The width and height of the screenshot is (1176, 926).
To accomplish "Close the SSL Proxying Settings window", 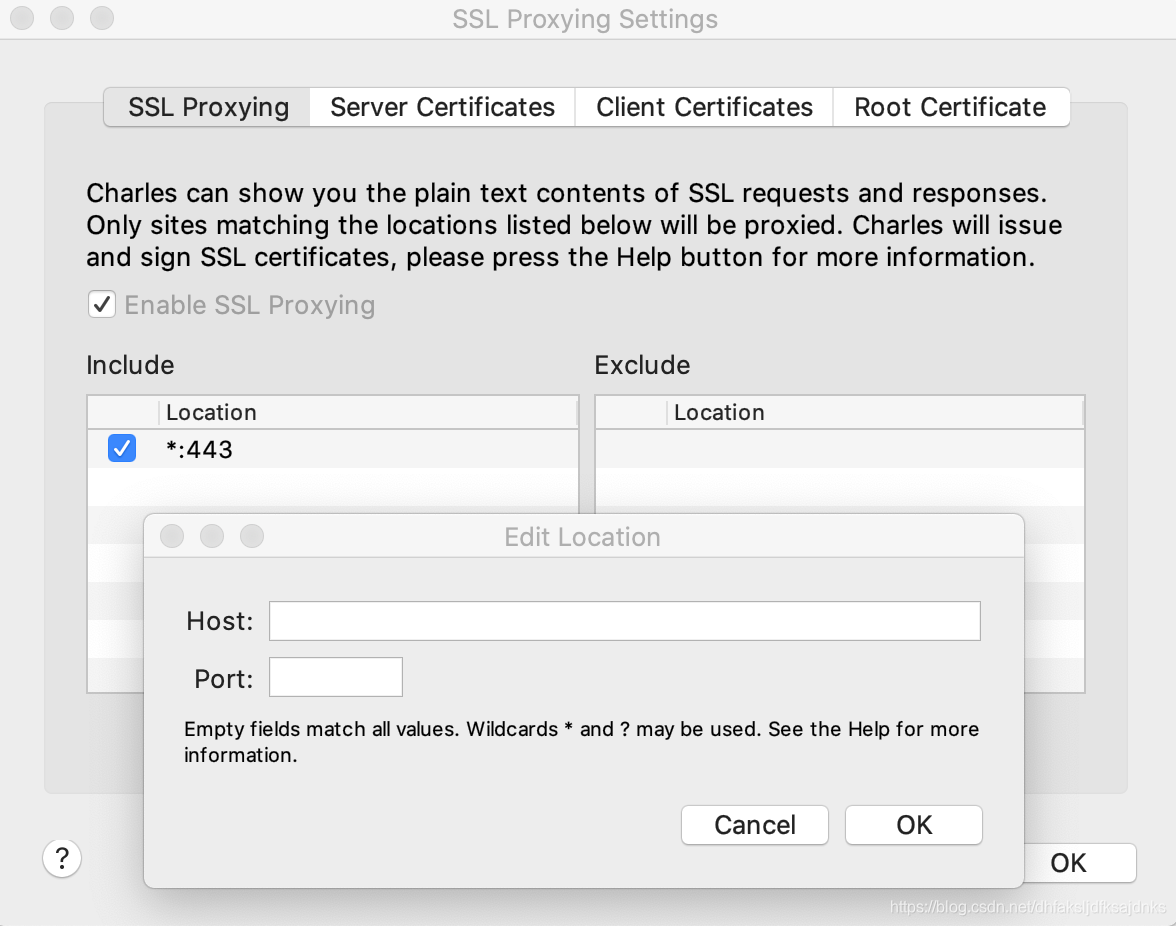I will tap(22, 18).
